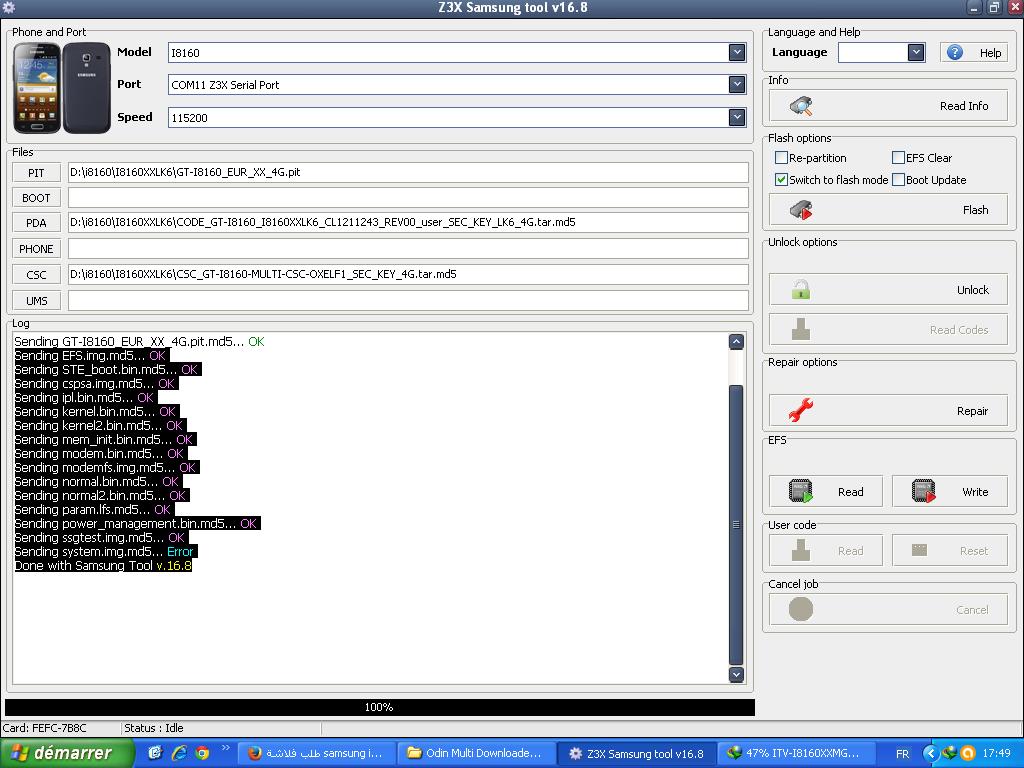
Task: Click the 'Card: FEFC-7B8C' status text
Action: pyautogui.click(x=44, y=728)
